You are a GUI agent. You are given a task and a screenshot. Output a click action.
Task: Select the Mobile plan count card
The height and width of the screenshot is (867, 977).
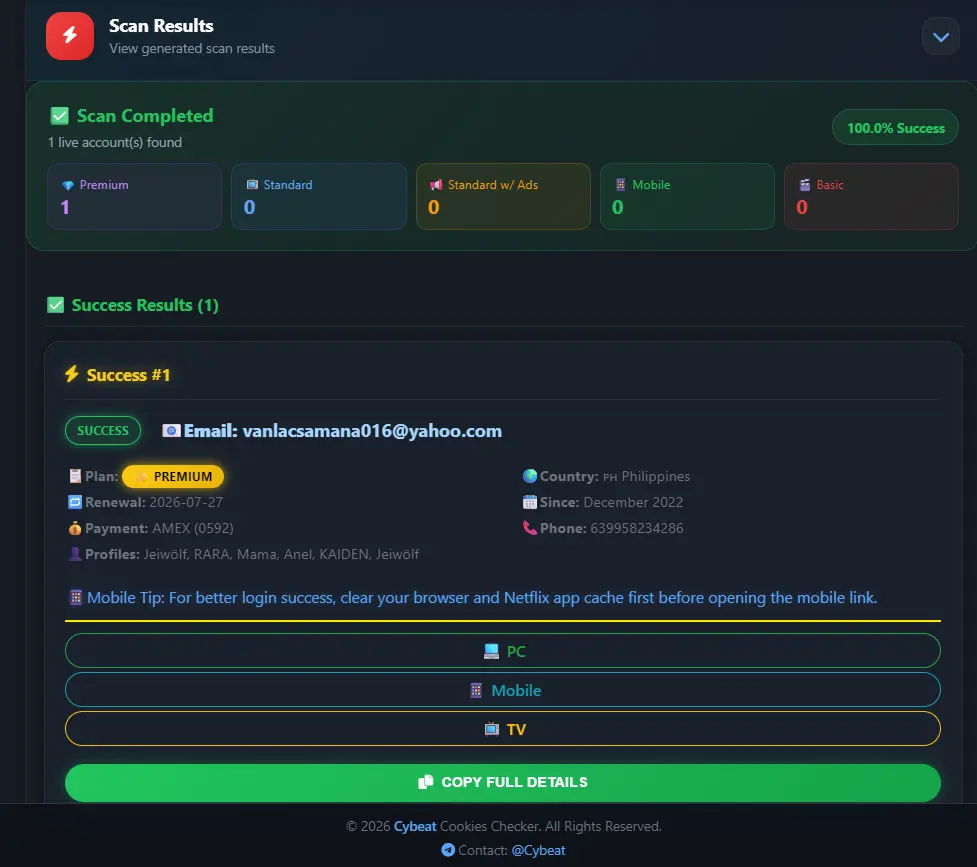click(687, 196)
